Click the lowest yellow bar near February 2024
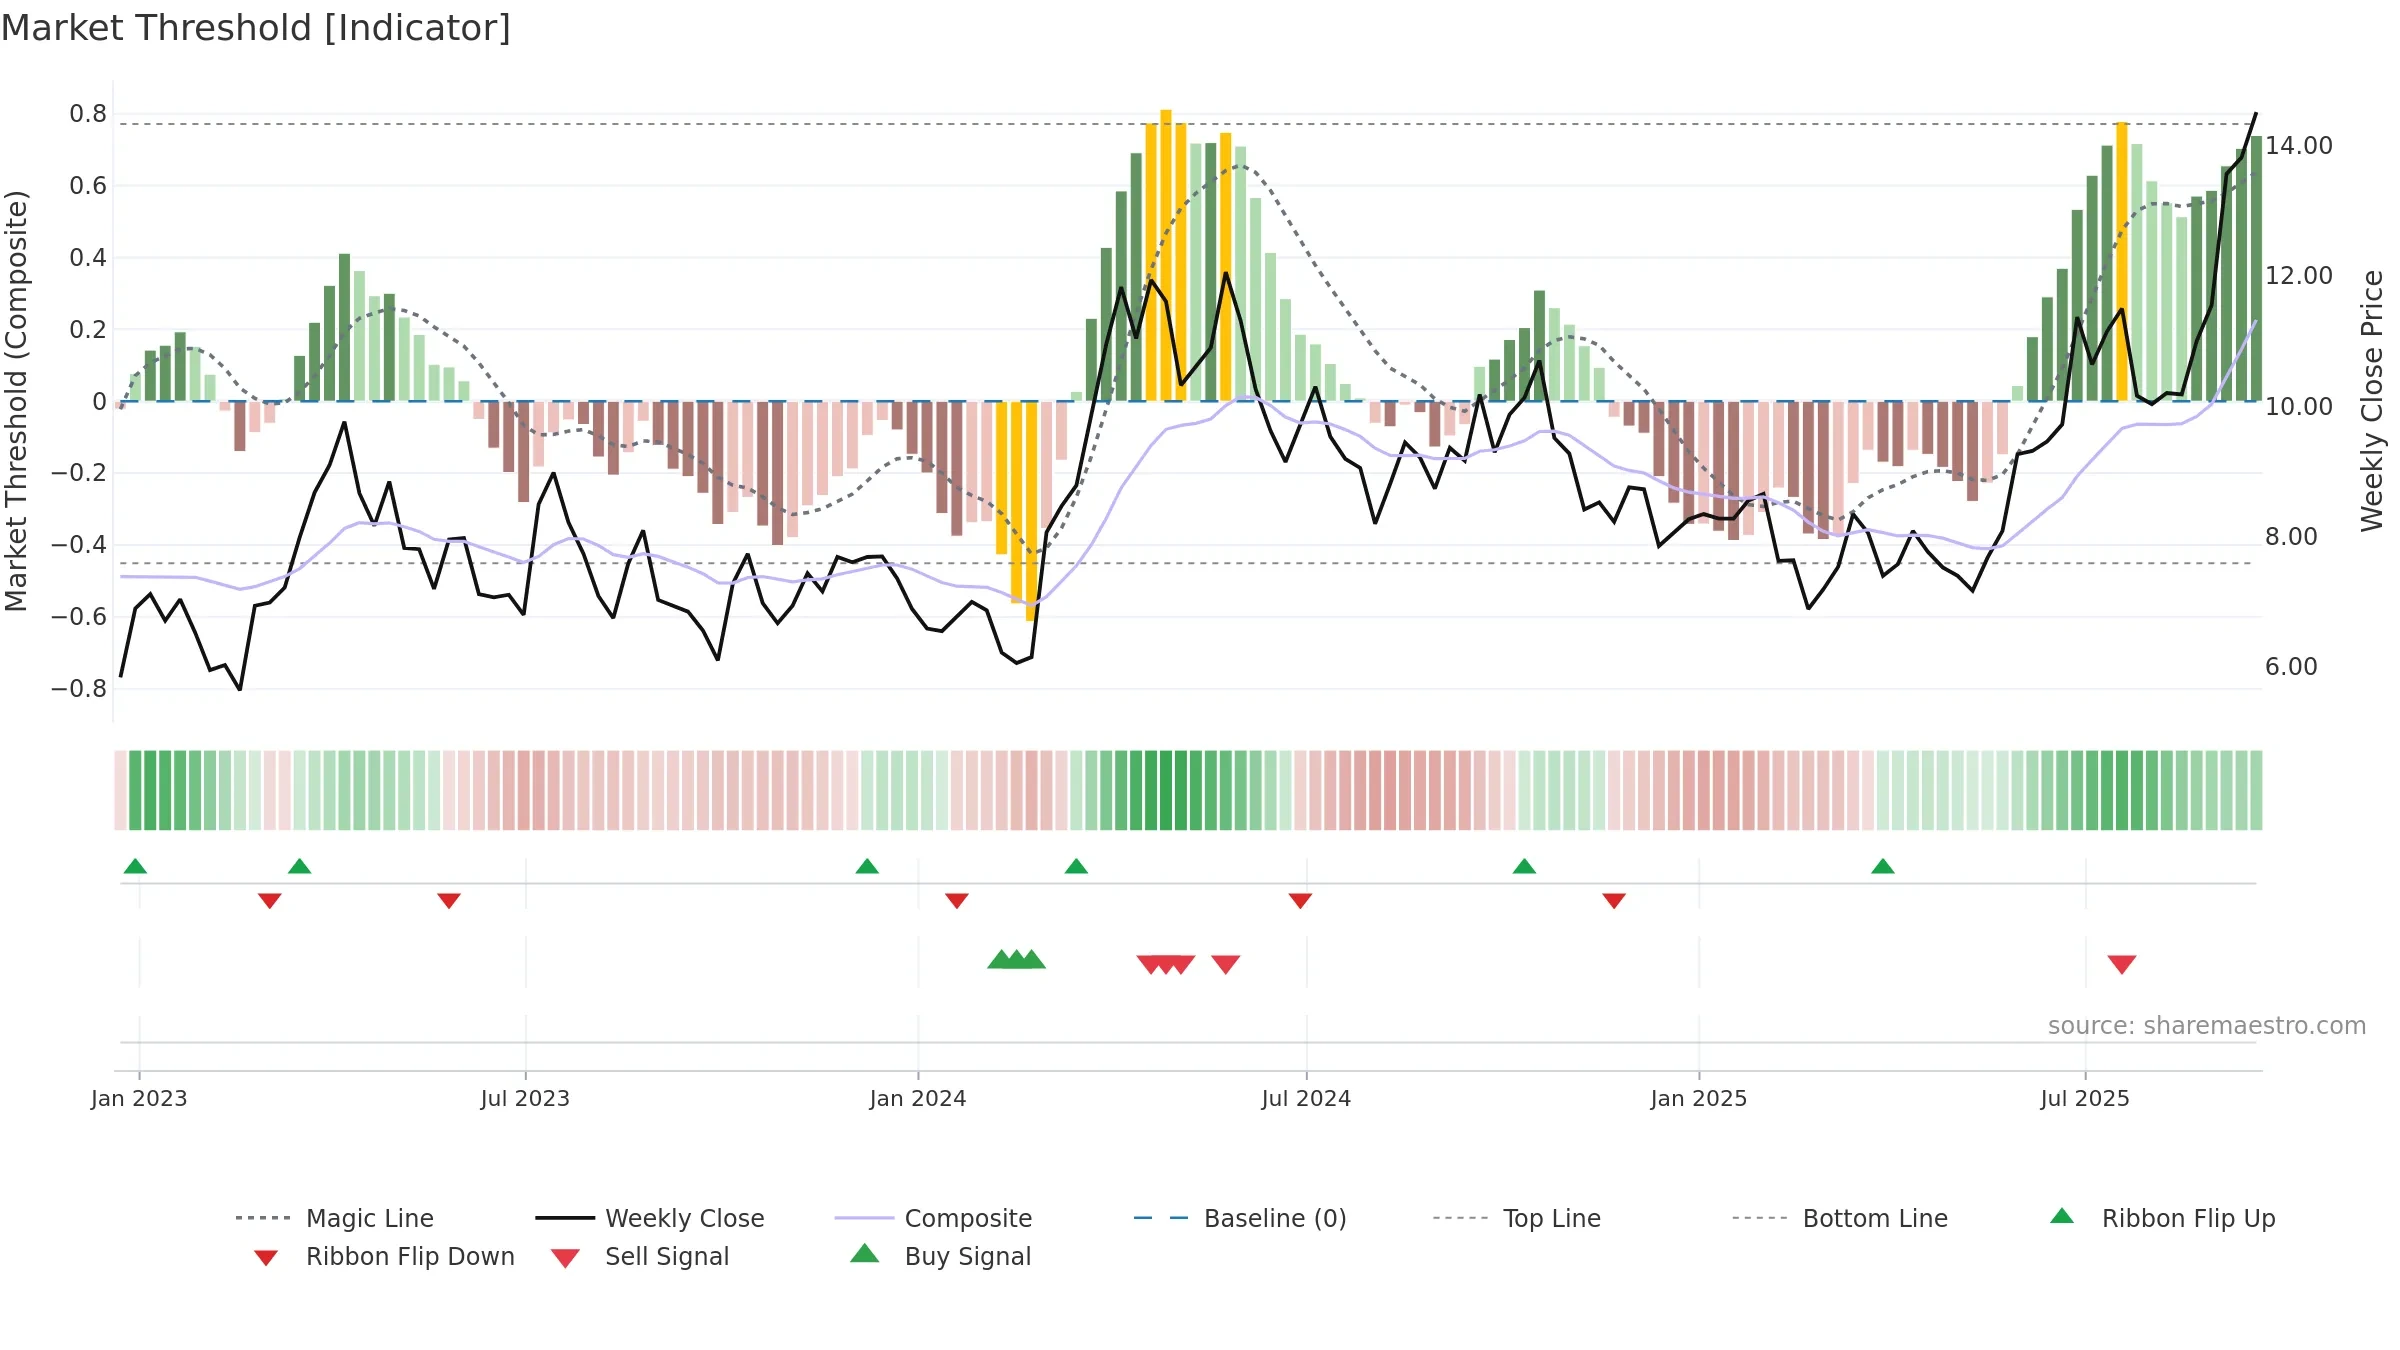2400x1350 pixels. [x=1031, y=511]
